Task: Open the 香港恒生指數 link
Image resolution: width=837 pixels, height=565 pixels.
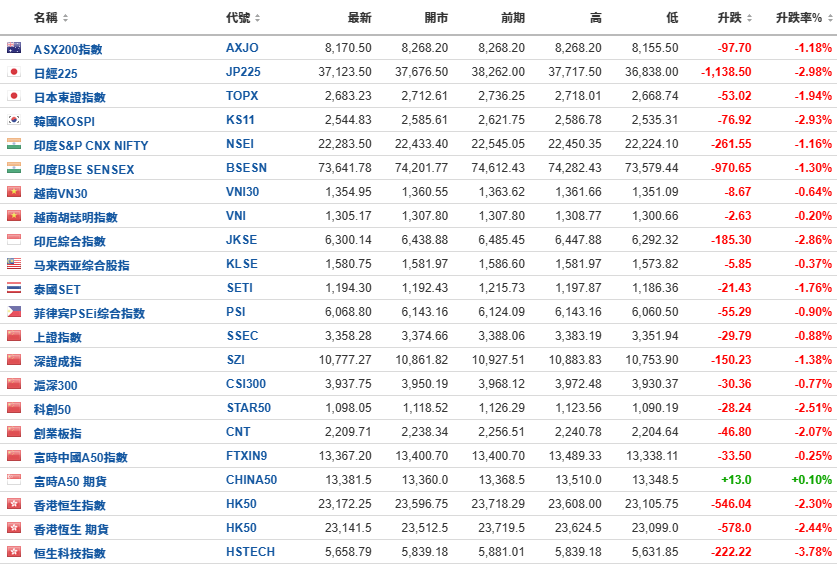Action: coord(69,506)
